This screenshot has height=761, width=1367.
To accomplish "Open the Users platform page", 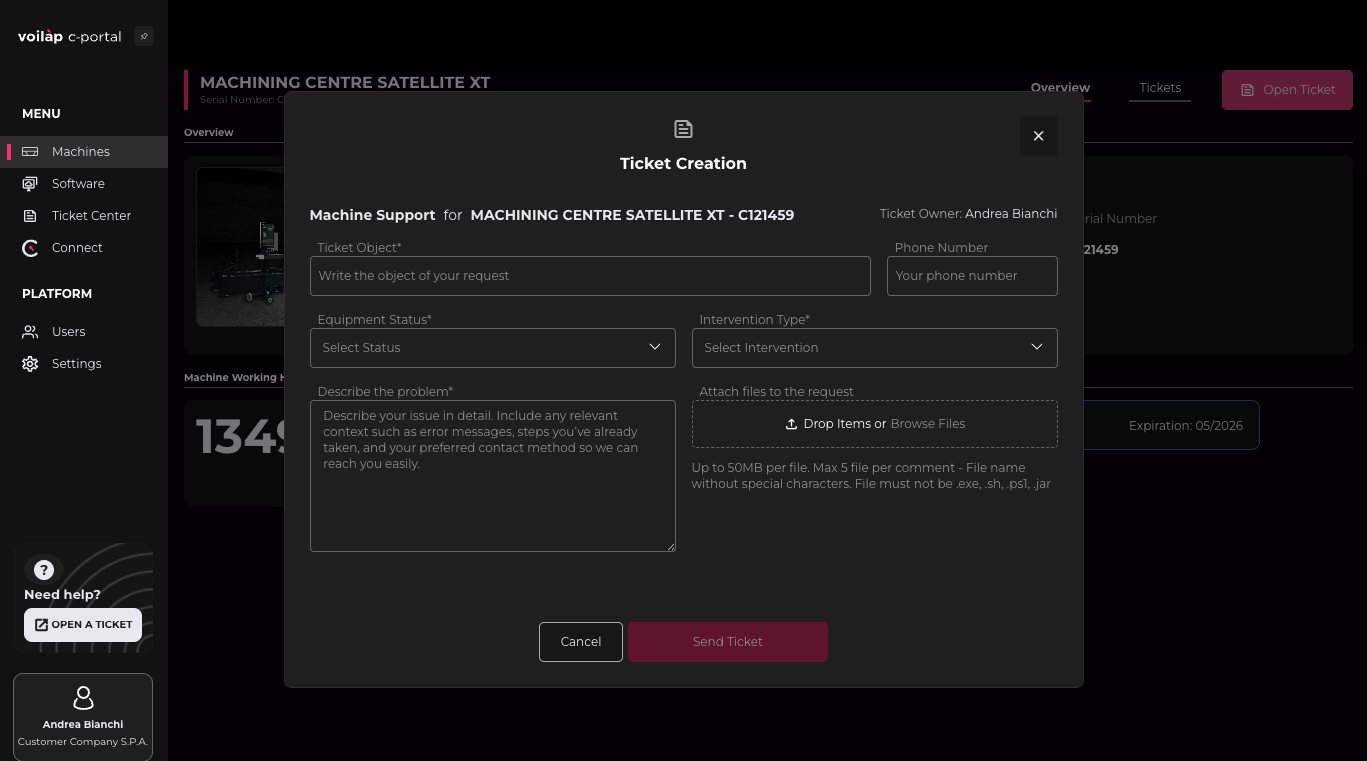I will (84, 332).
